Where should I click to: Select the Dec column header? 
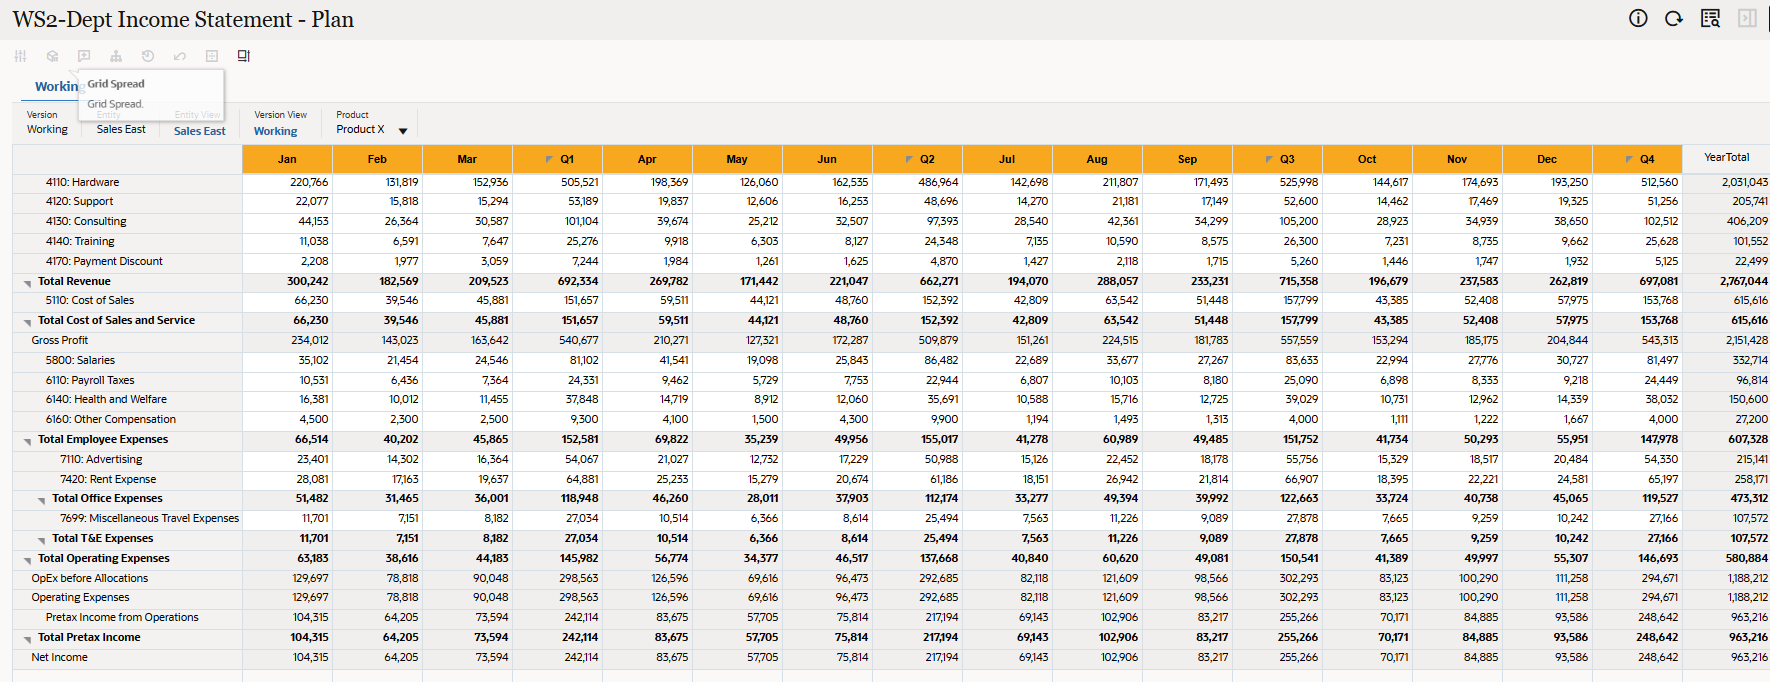coord(1547,159)
